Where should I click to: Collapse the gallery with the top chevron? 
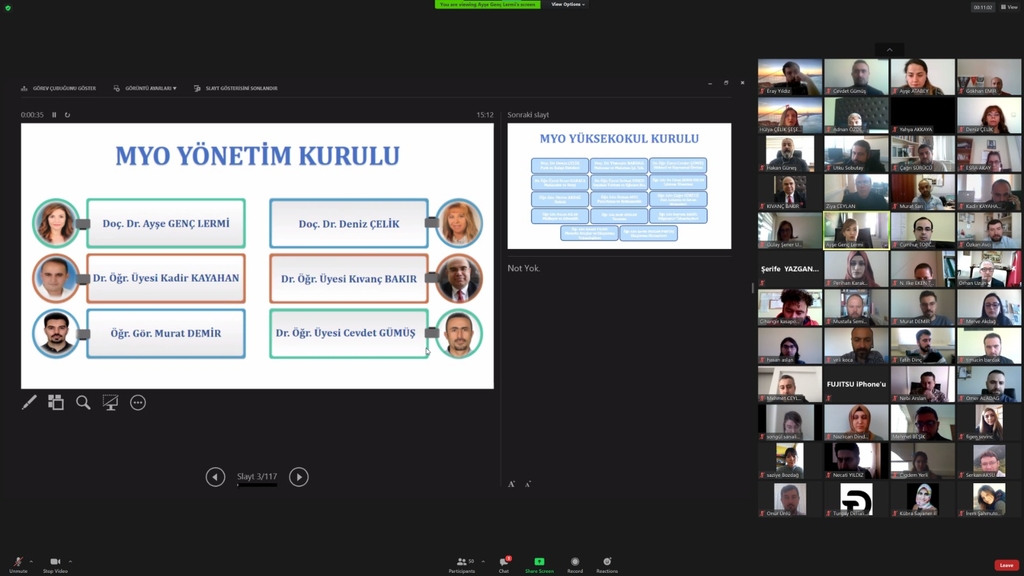889,50
